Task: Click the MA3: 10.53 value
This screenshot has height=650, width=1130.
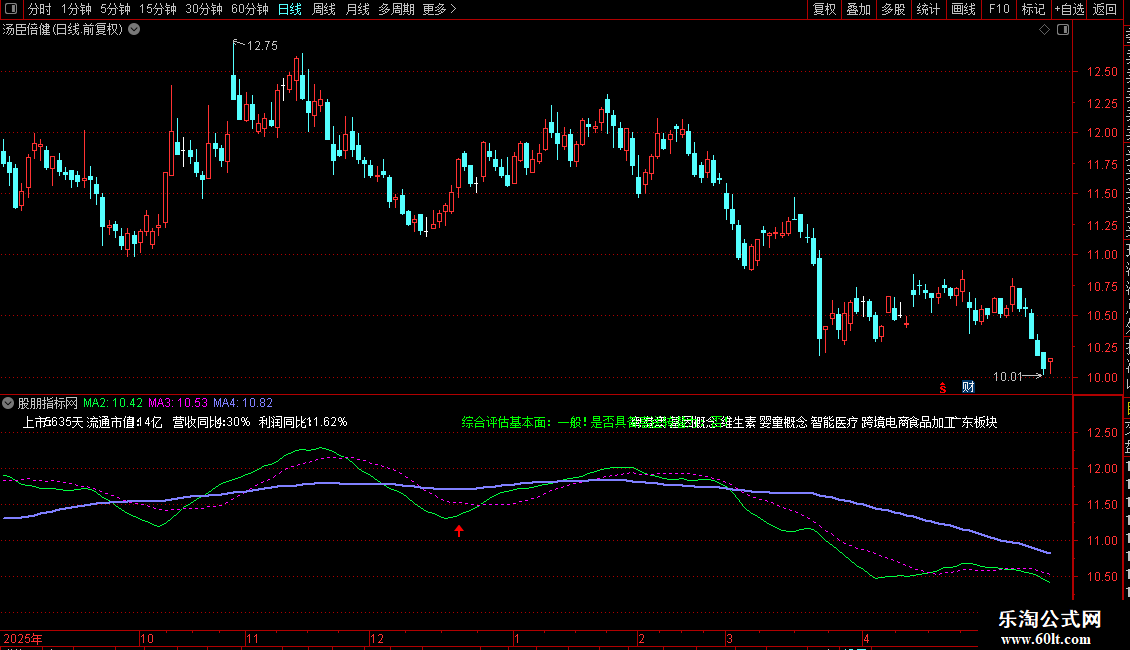Action: coord(178,403)
